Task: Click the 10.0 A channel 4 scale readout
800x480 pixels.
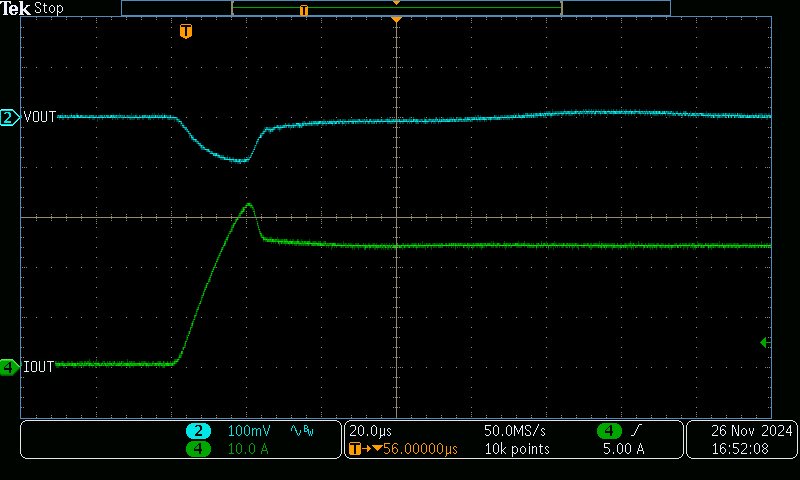Action: (x=251, y=450)
